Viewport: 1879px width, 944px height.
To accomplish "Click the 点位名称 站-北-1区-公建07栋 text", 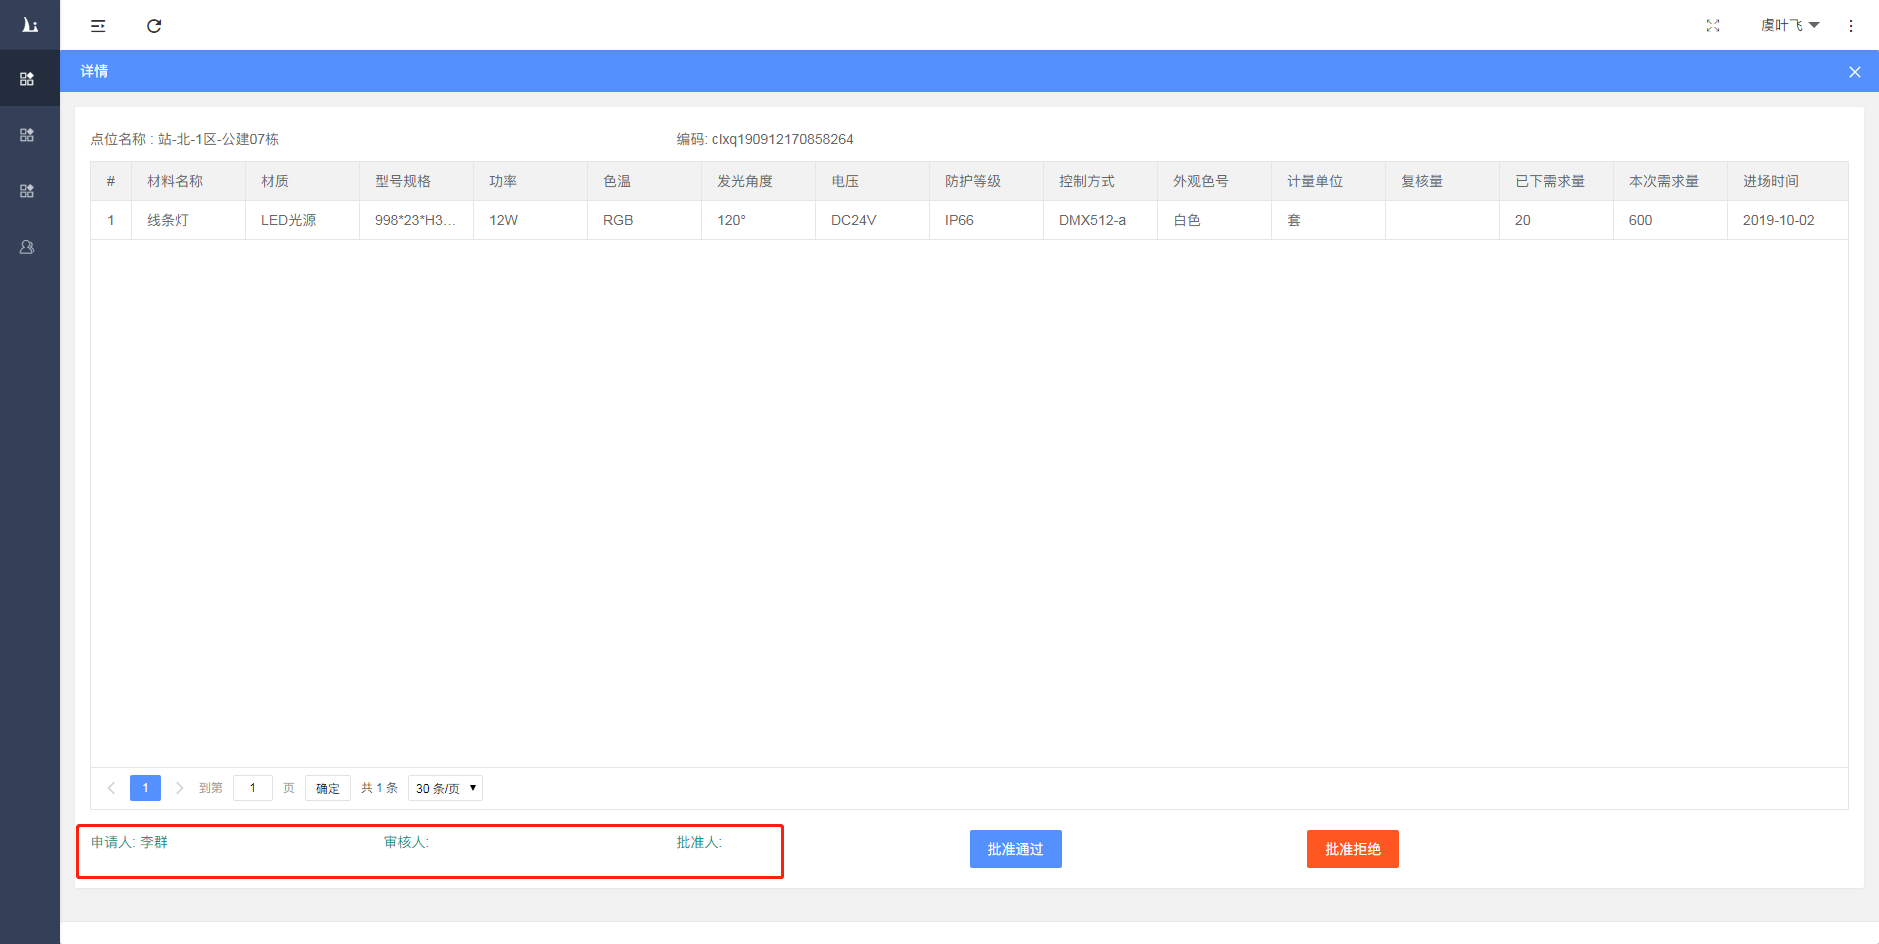I will 185,139.
